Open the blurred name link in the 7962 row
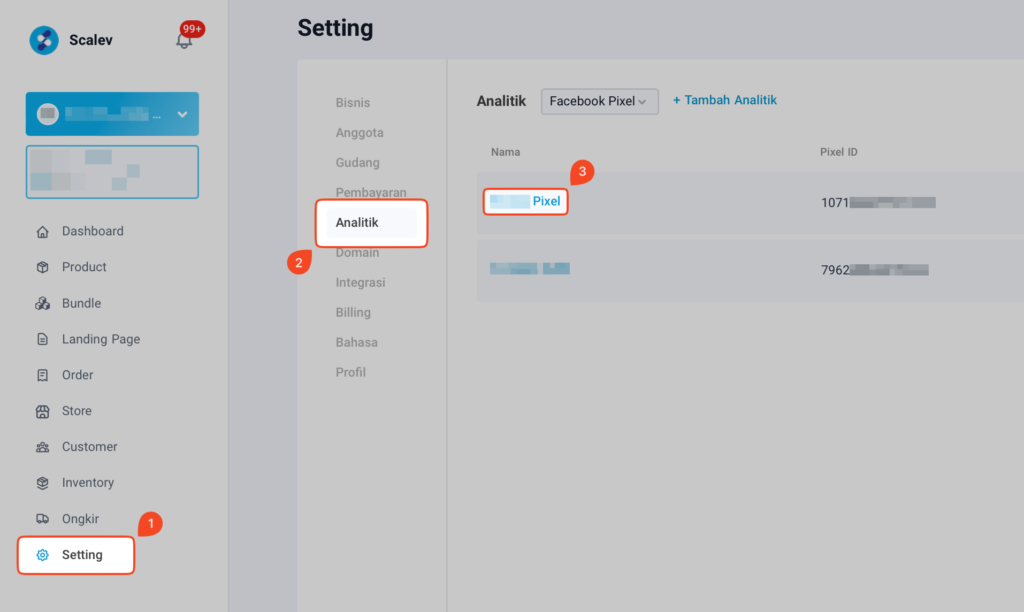The width and height of the screenshot is (1024, 612). coord(530,268)
